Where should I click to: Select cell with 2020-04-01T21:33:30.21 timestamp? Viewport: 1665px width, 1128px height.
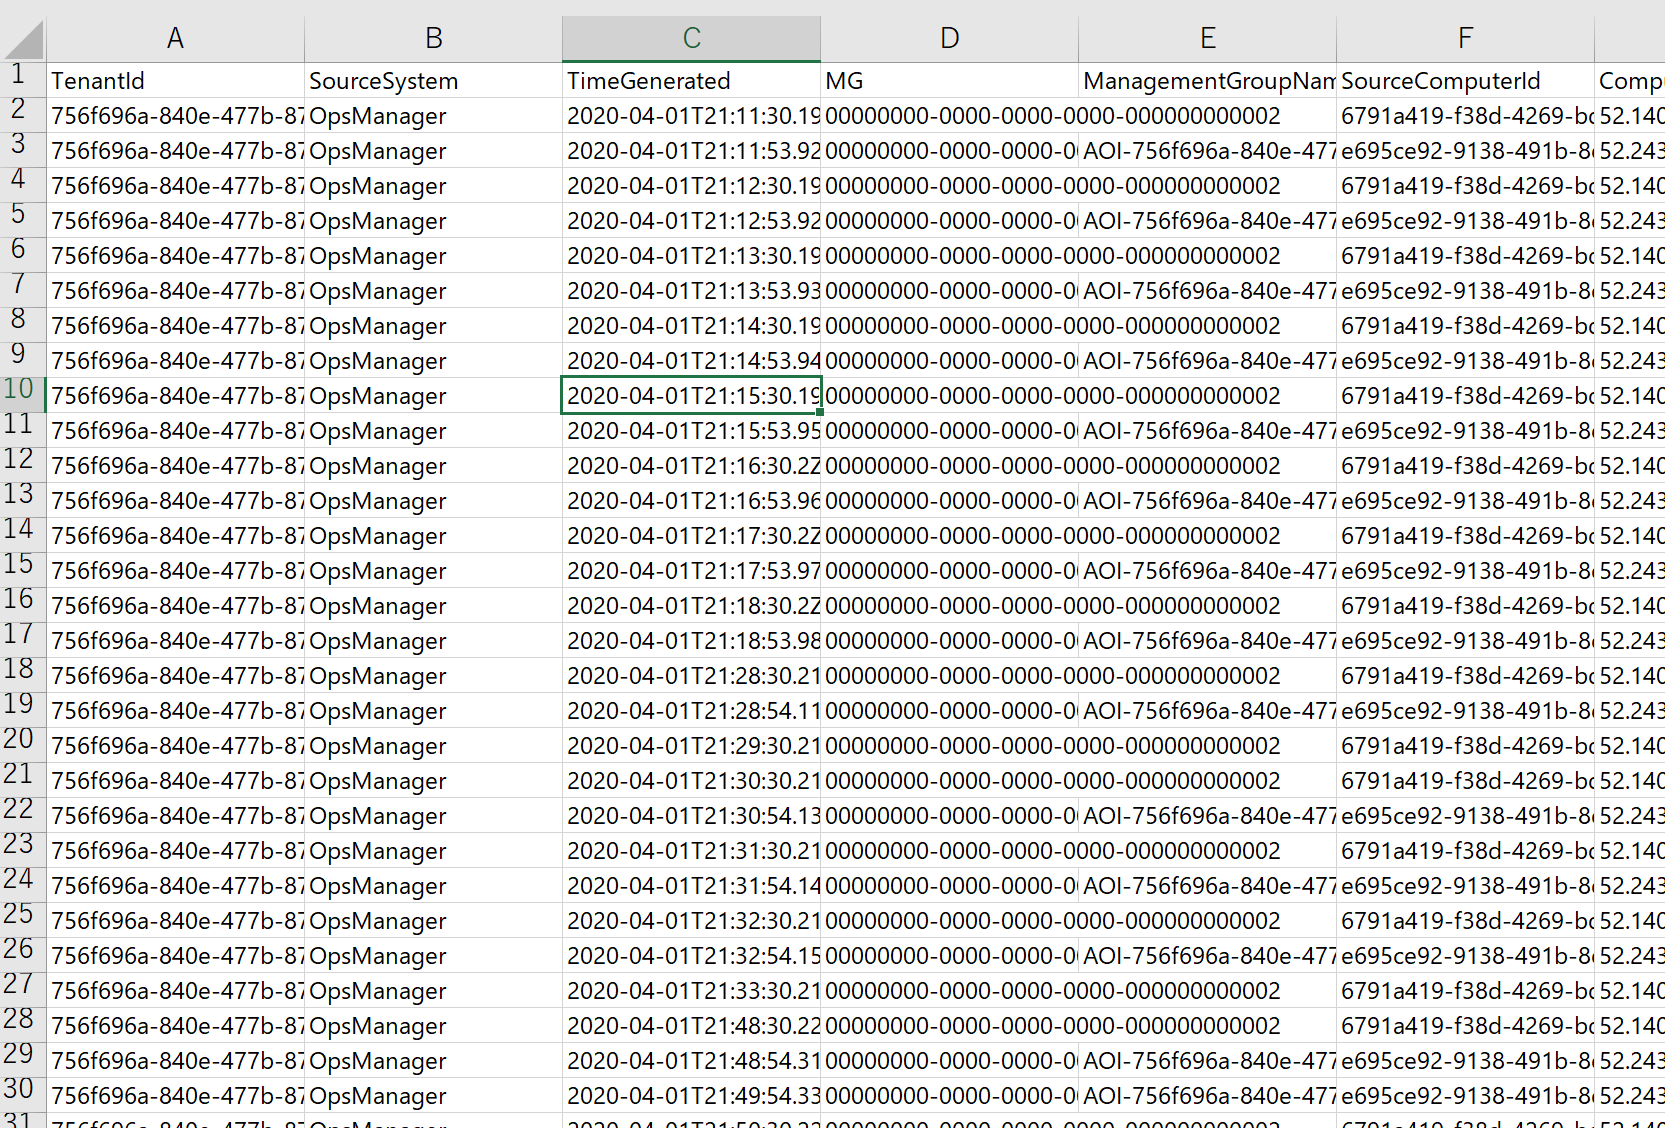coord(691,990)
